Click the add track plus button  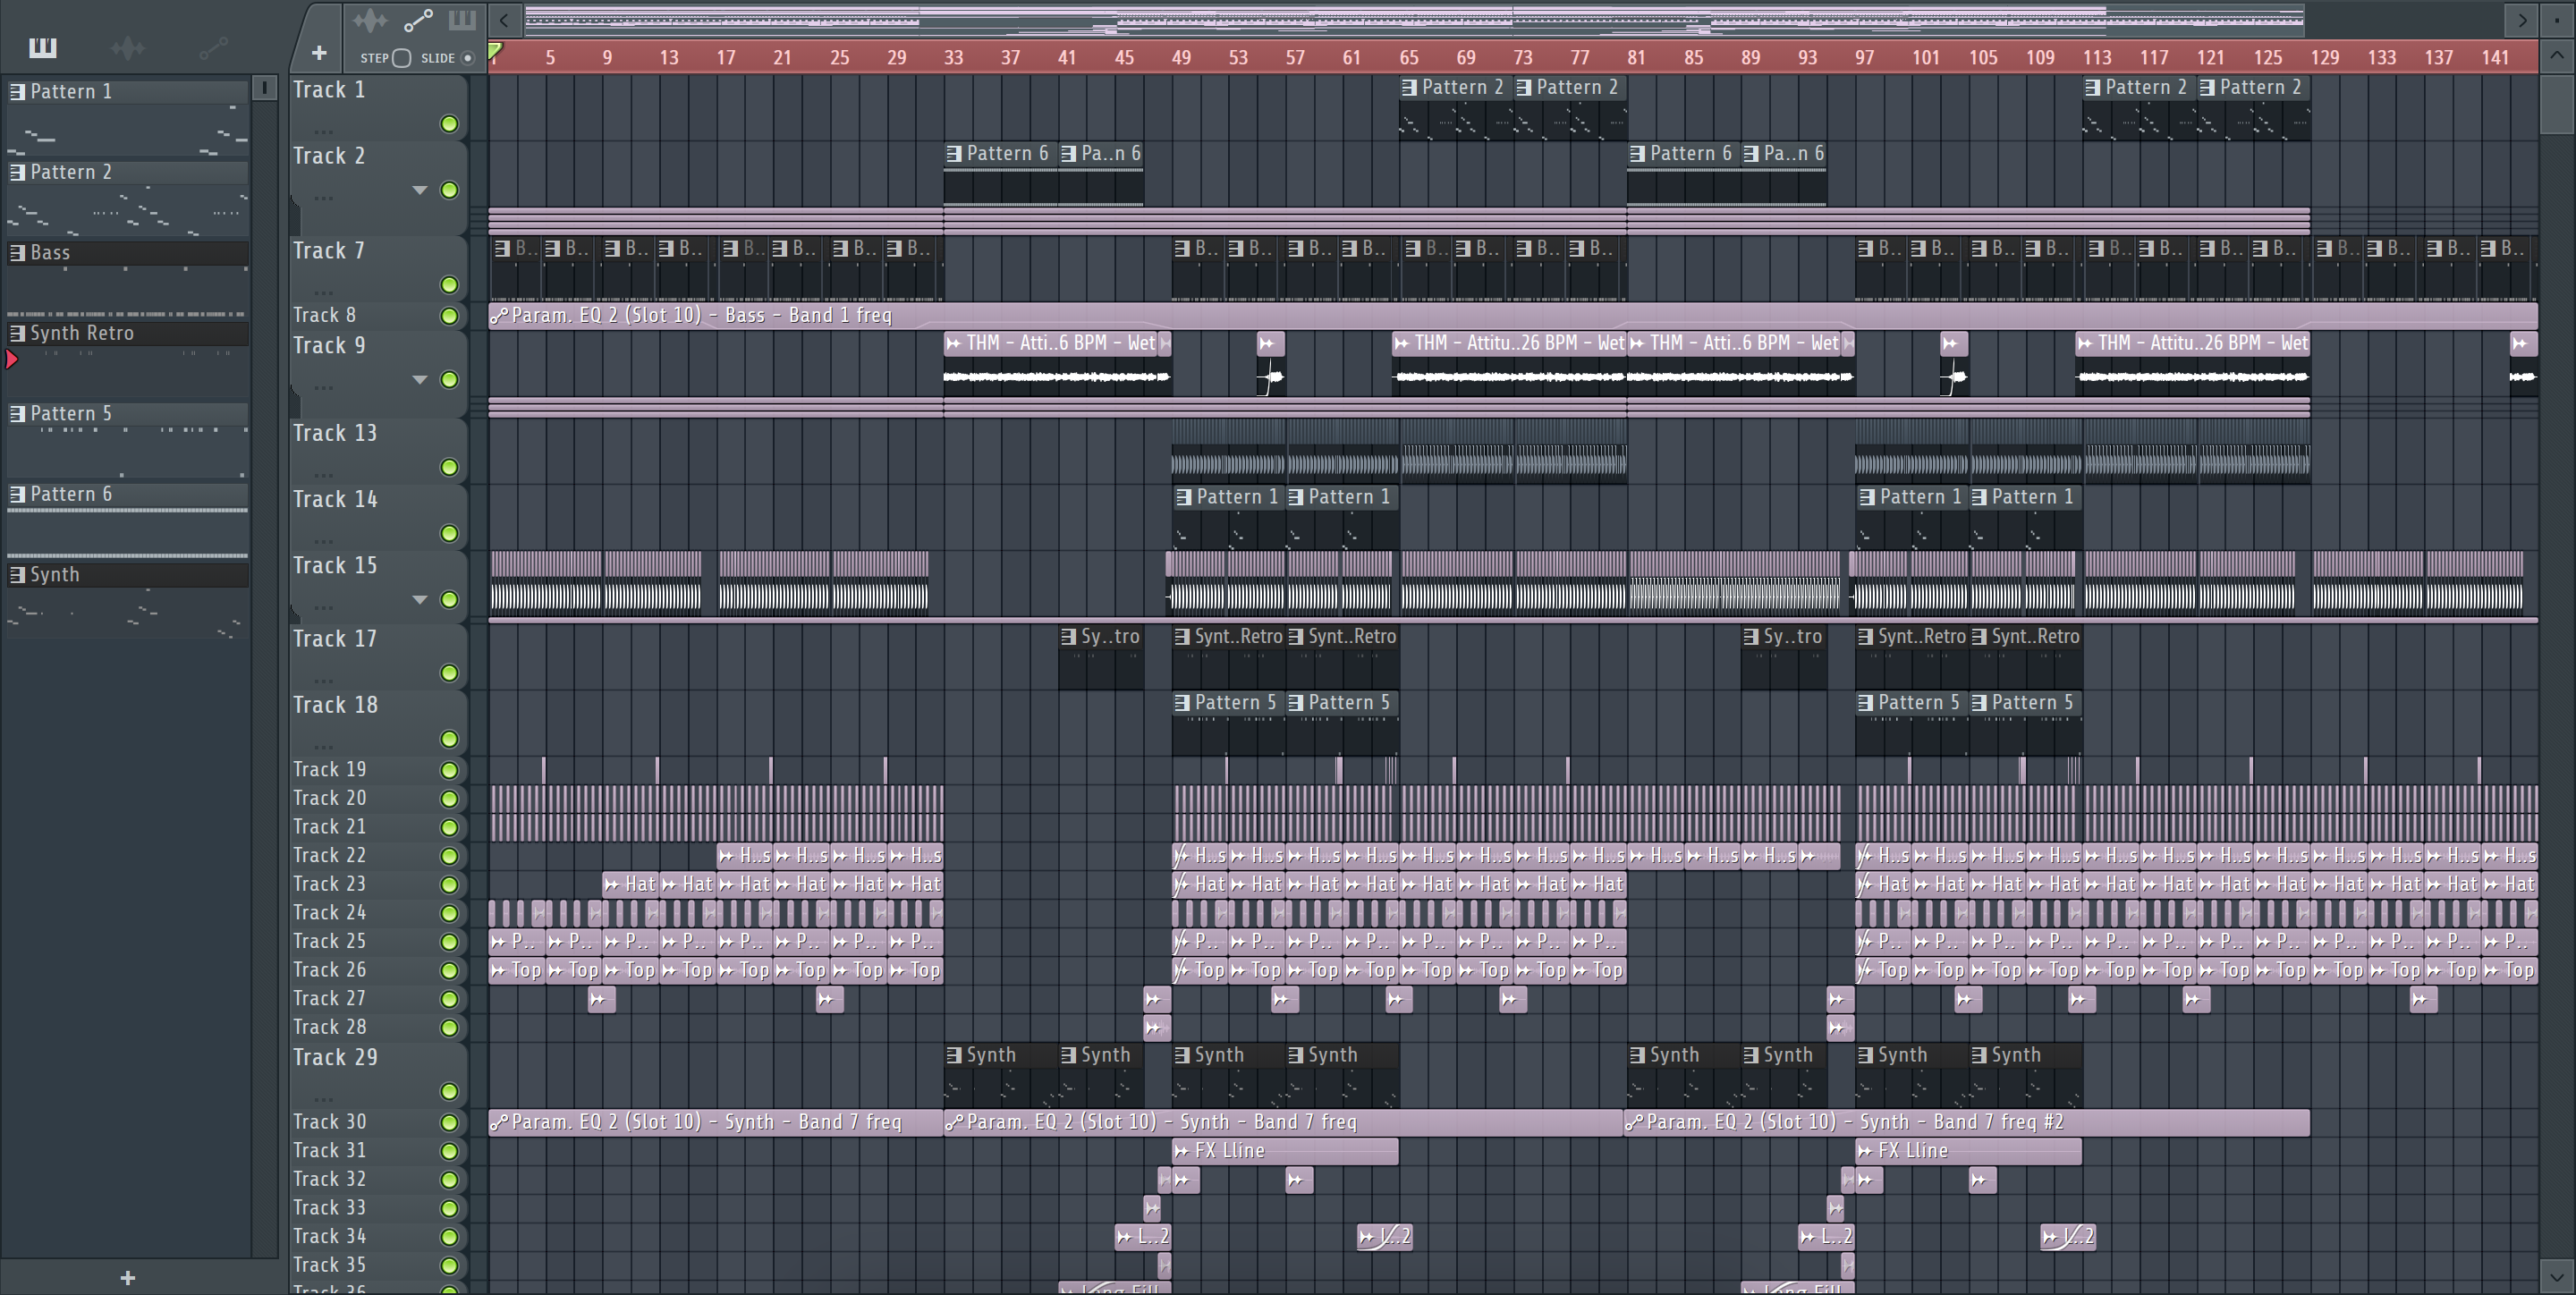point(319,53)
